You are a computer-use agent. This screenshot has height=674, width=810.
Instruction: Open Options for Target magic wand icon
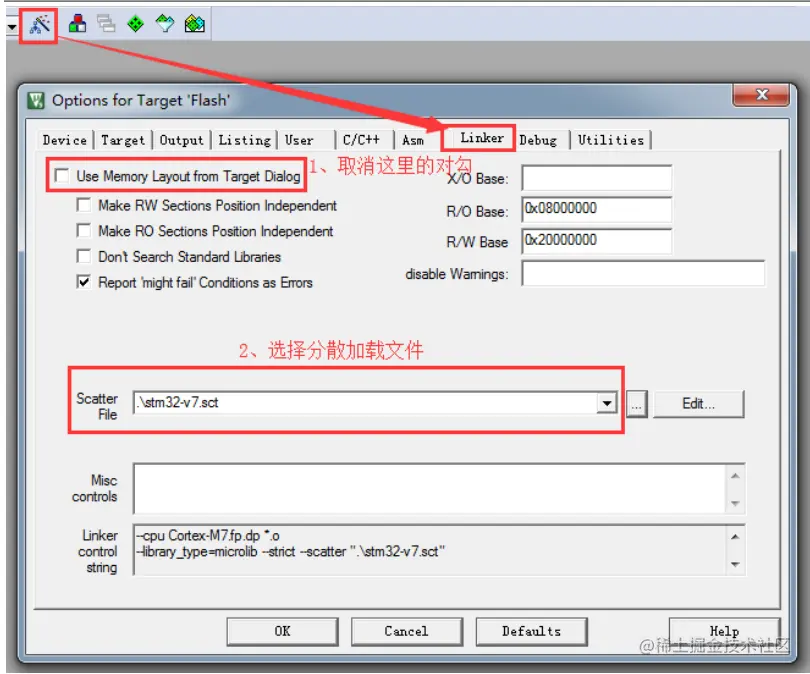coord(39,24)
